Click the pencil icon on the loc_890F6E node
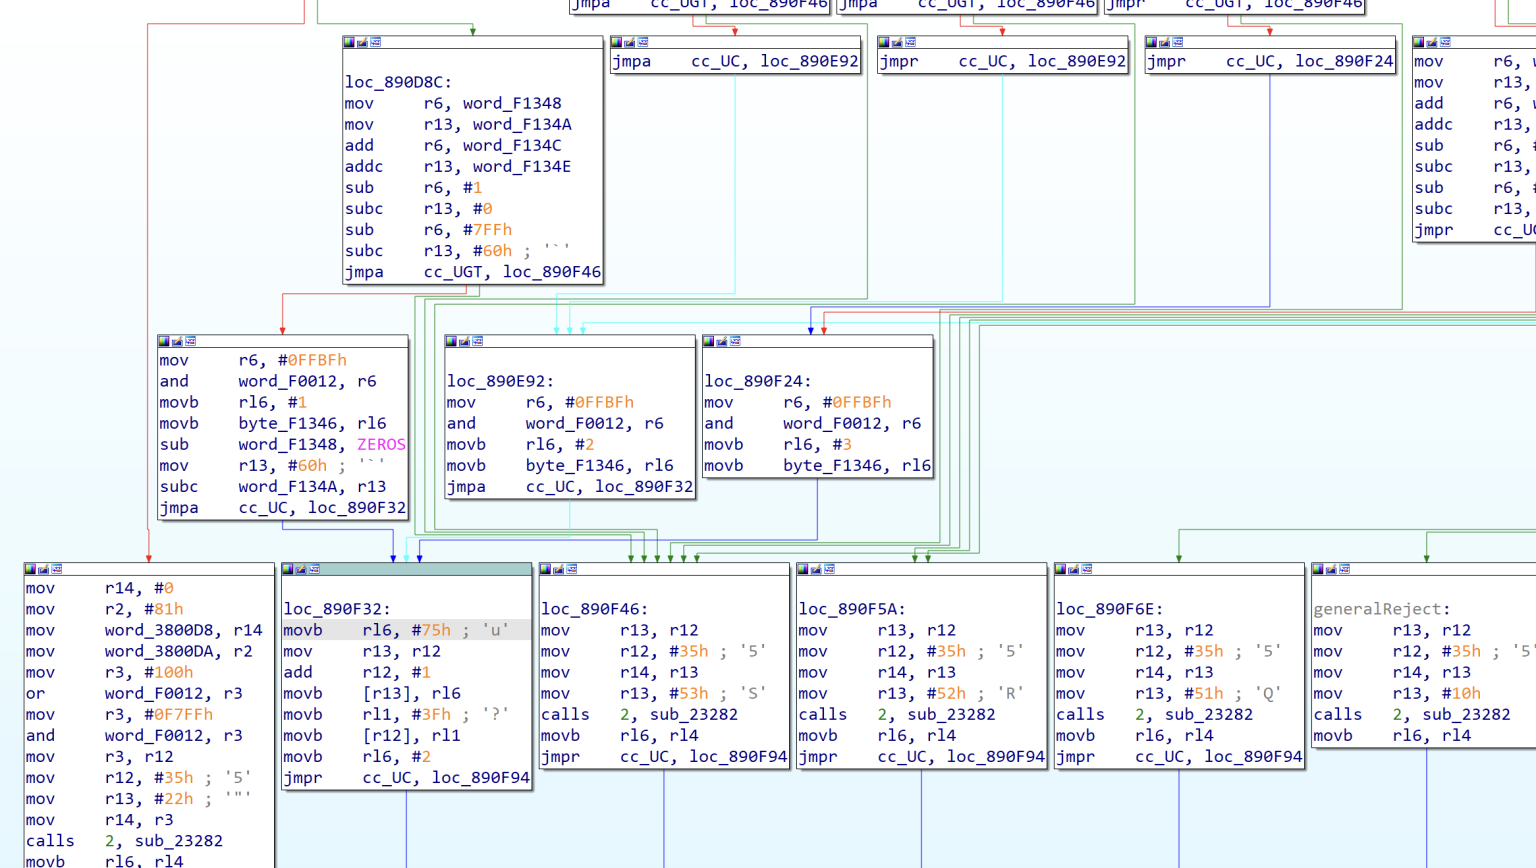This screenshot has width=1536, height=868. click(1072, 569)
